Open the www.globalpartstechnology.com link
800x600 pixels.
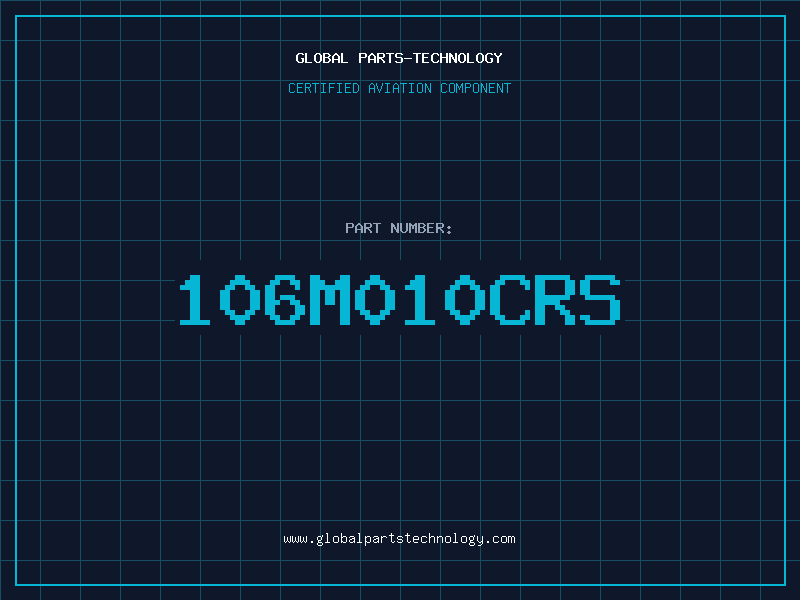coord(399,539)
